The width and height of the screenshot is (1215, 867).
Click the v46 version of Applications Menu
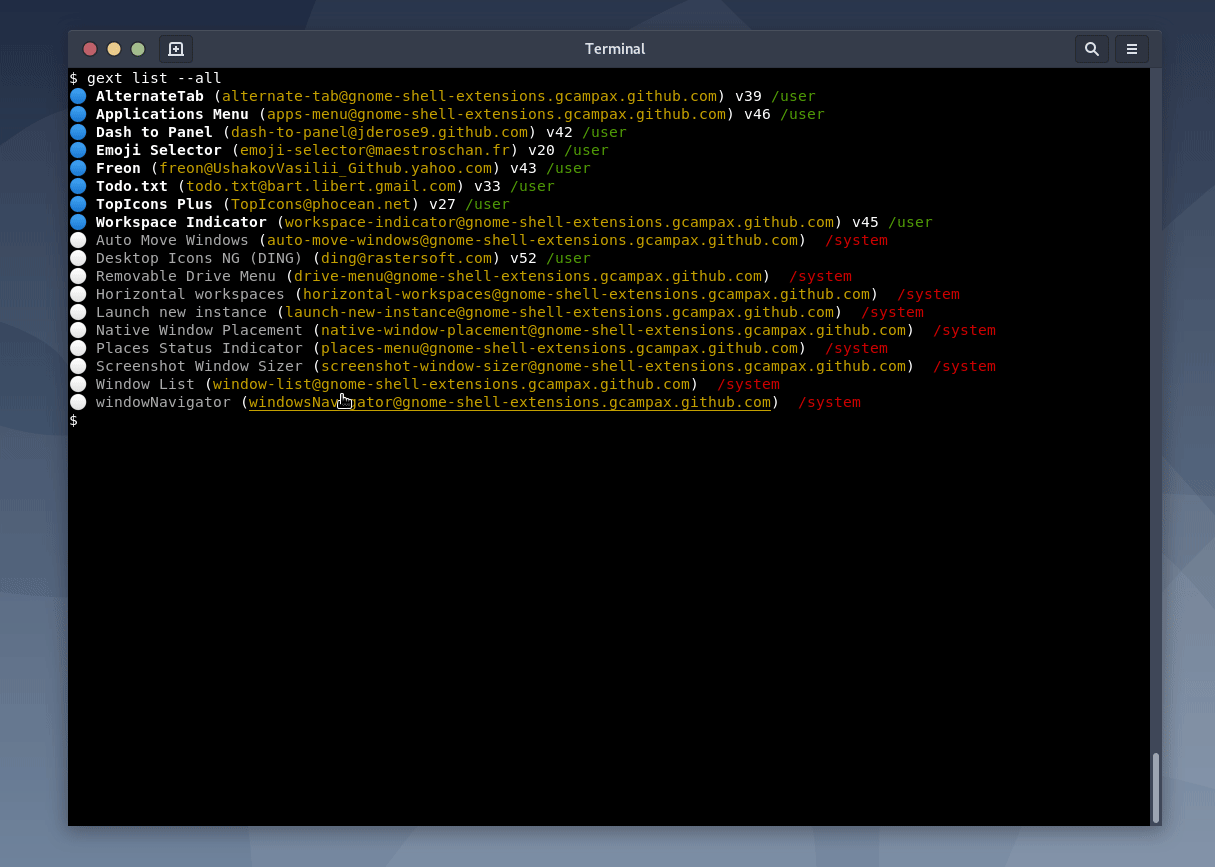coord(758,114)
